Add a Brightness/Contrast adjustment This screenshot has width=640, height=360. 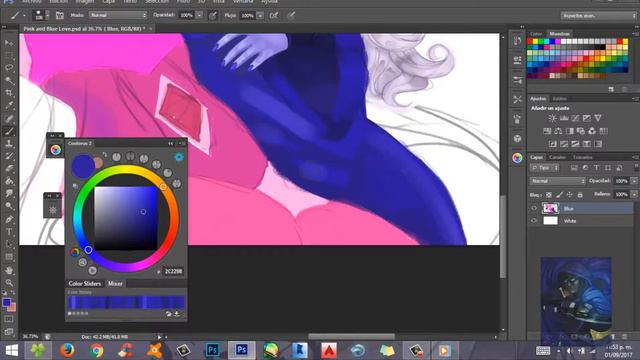tap(552, 118)
